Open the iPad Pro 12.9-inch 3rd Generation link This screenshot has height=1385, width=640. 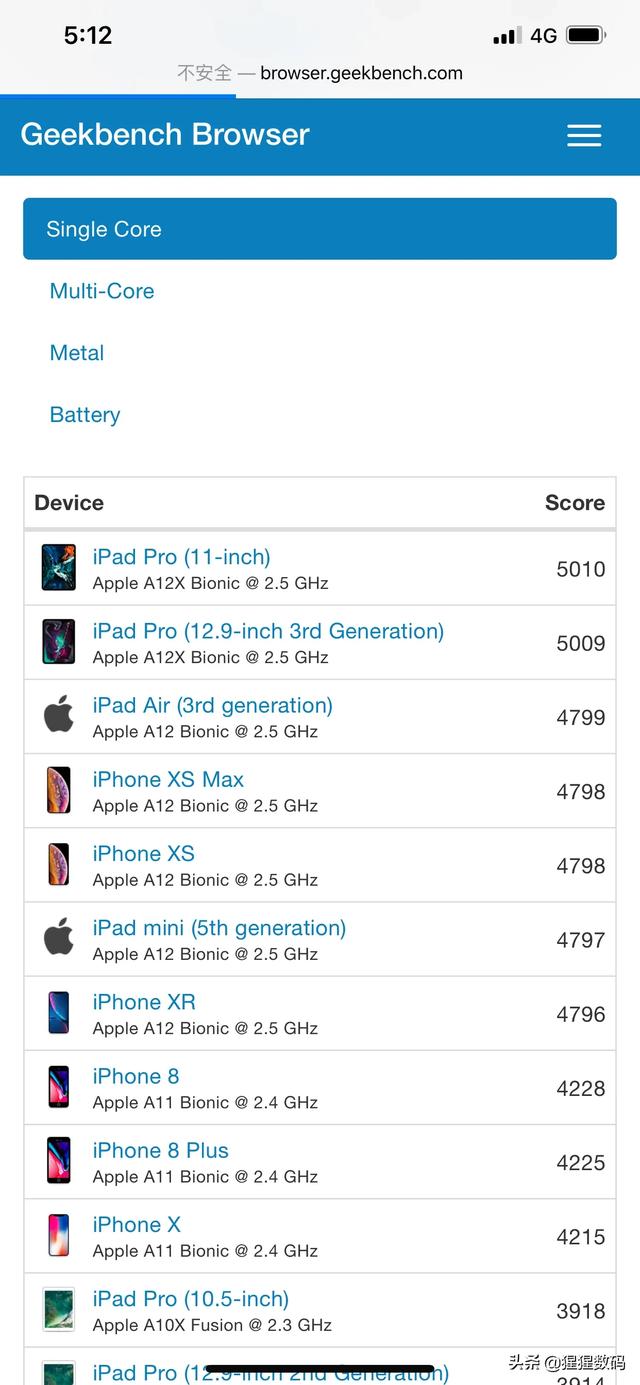[268, 631]
